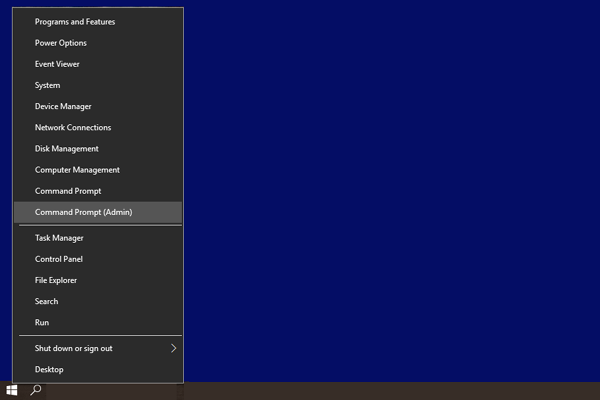Choose Search in the menu

(x=98, y=301)
